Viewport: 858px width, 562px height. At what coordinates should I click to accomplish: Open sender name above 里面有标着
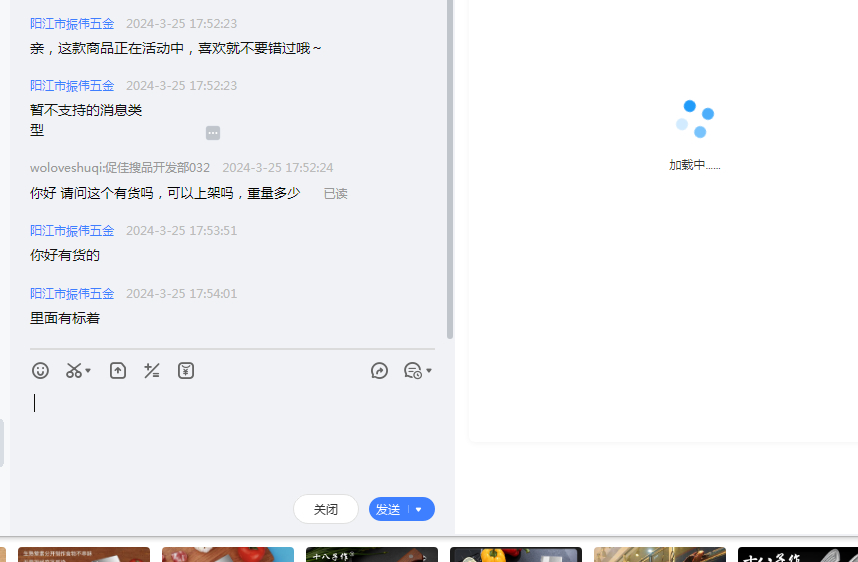72,294
